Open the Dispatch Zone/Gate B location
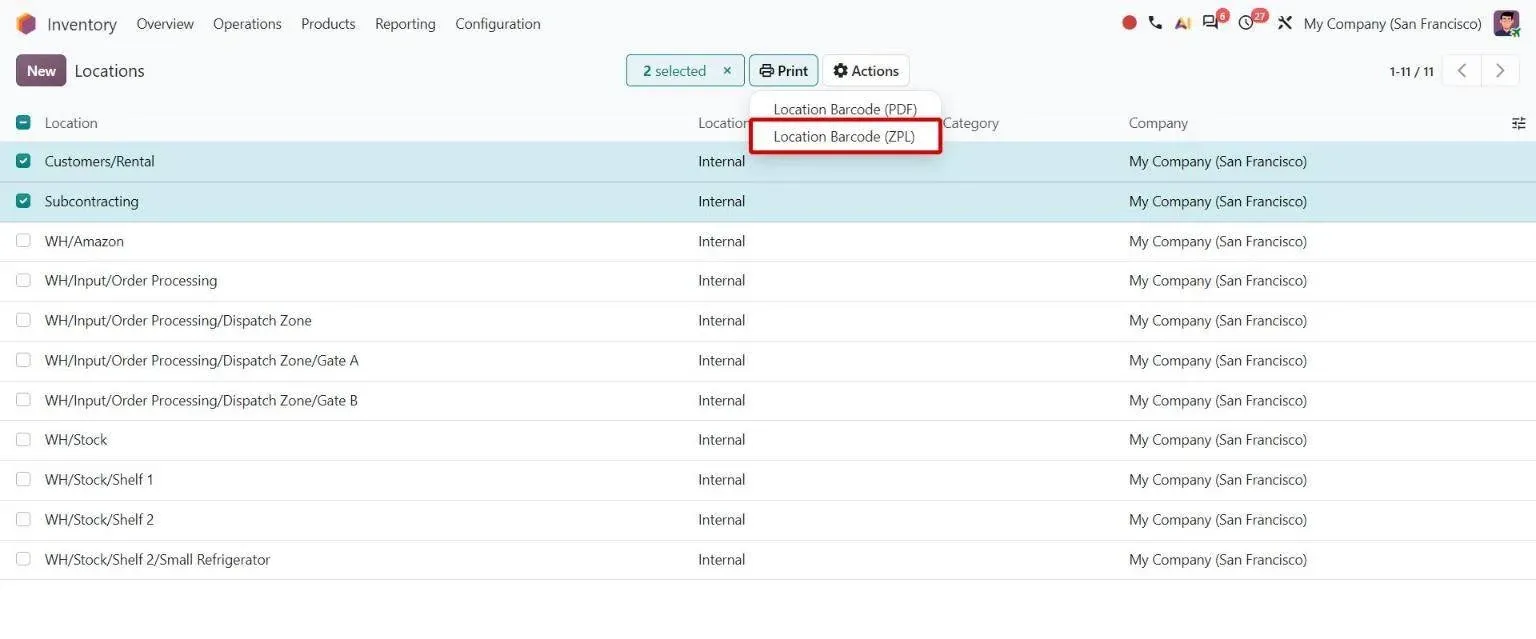1536x639 pixels. [x=201, y=400]
